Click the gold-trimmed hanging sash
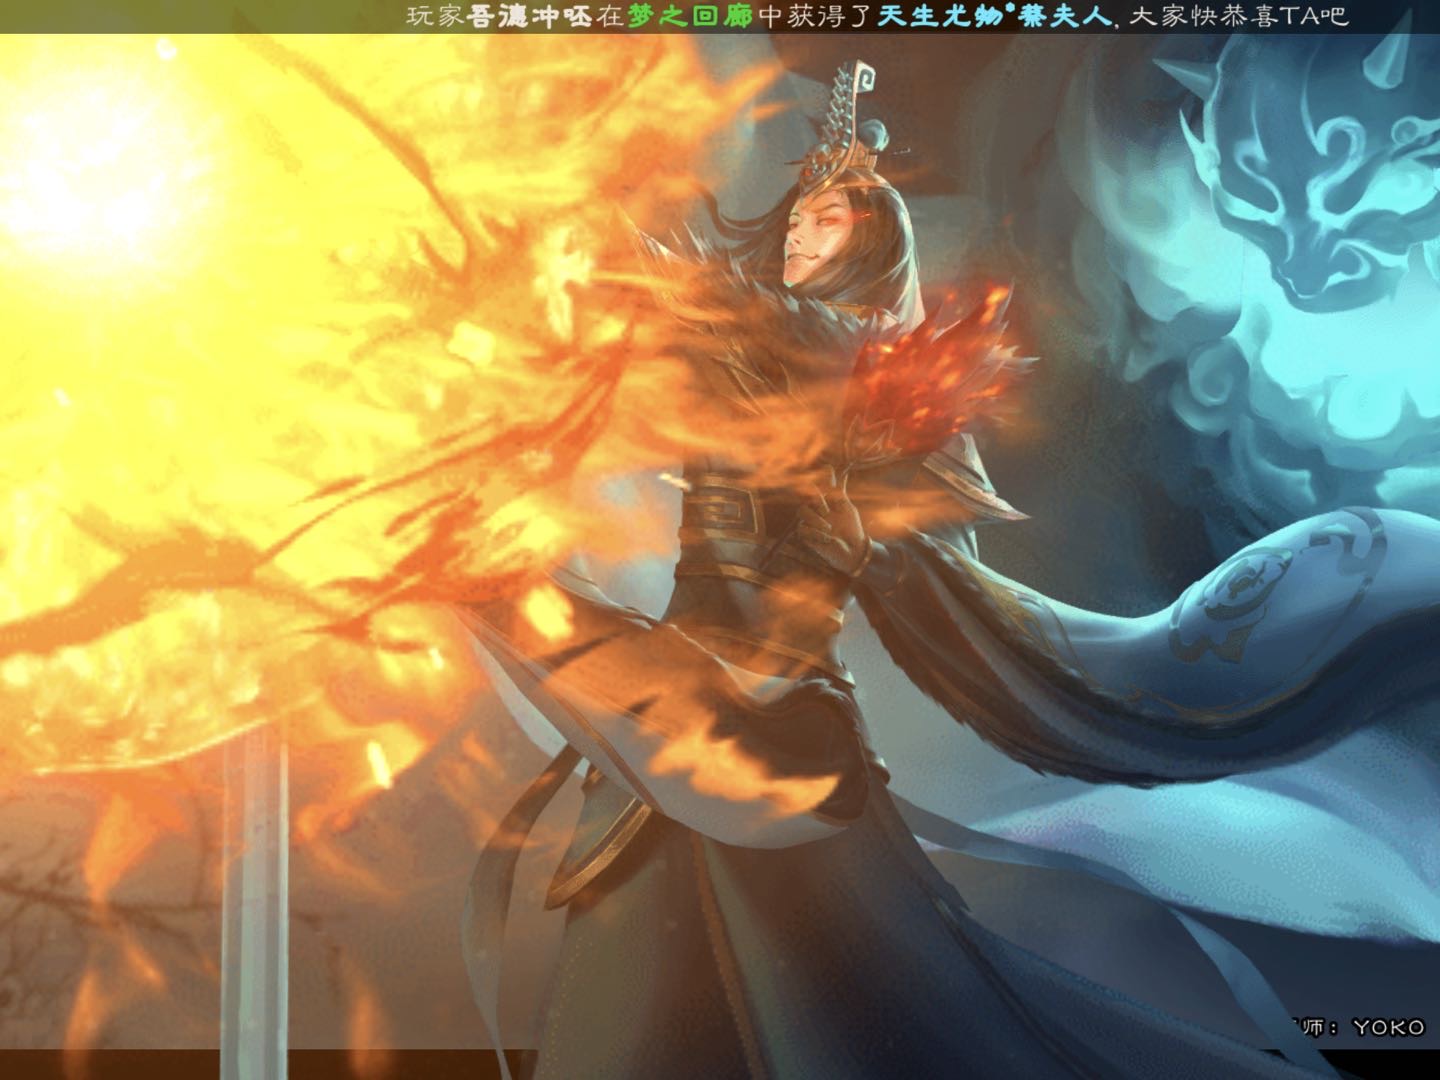Screen dimensions: 1440x1080 coord(600,840)
